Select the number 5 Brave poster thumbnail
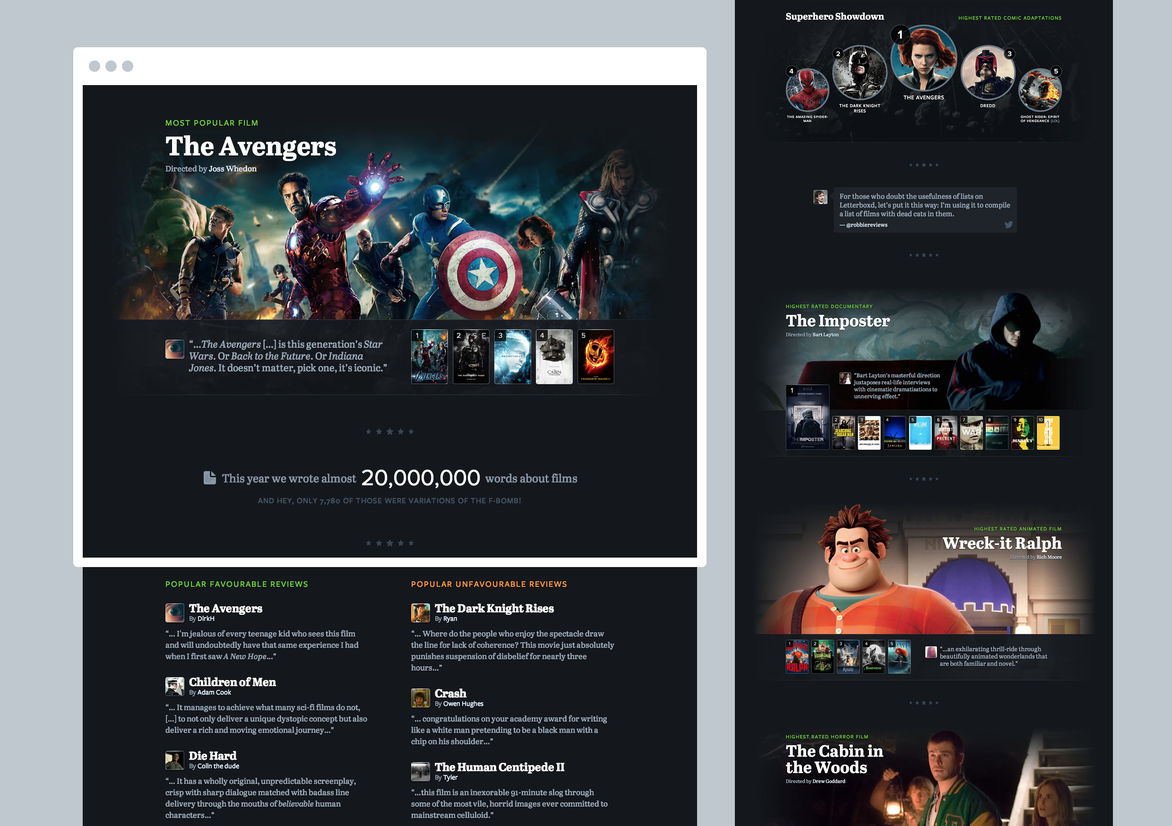This screenshot has height=826, width=1172. 899,656
